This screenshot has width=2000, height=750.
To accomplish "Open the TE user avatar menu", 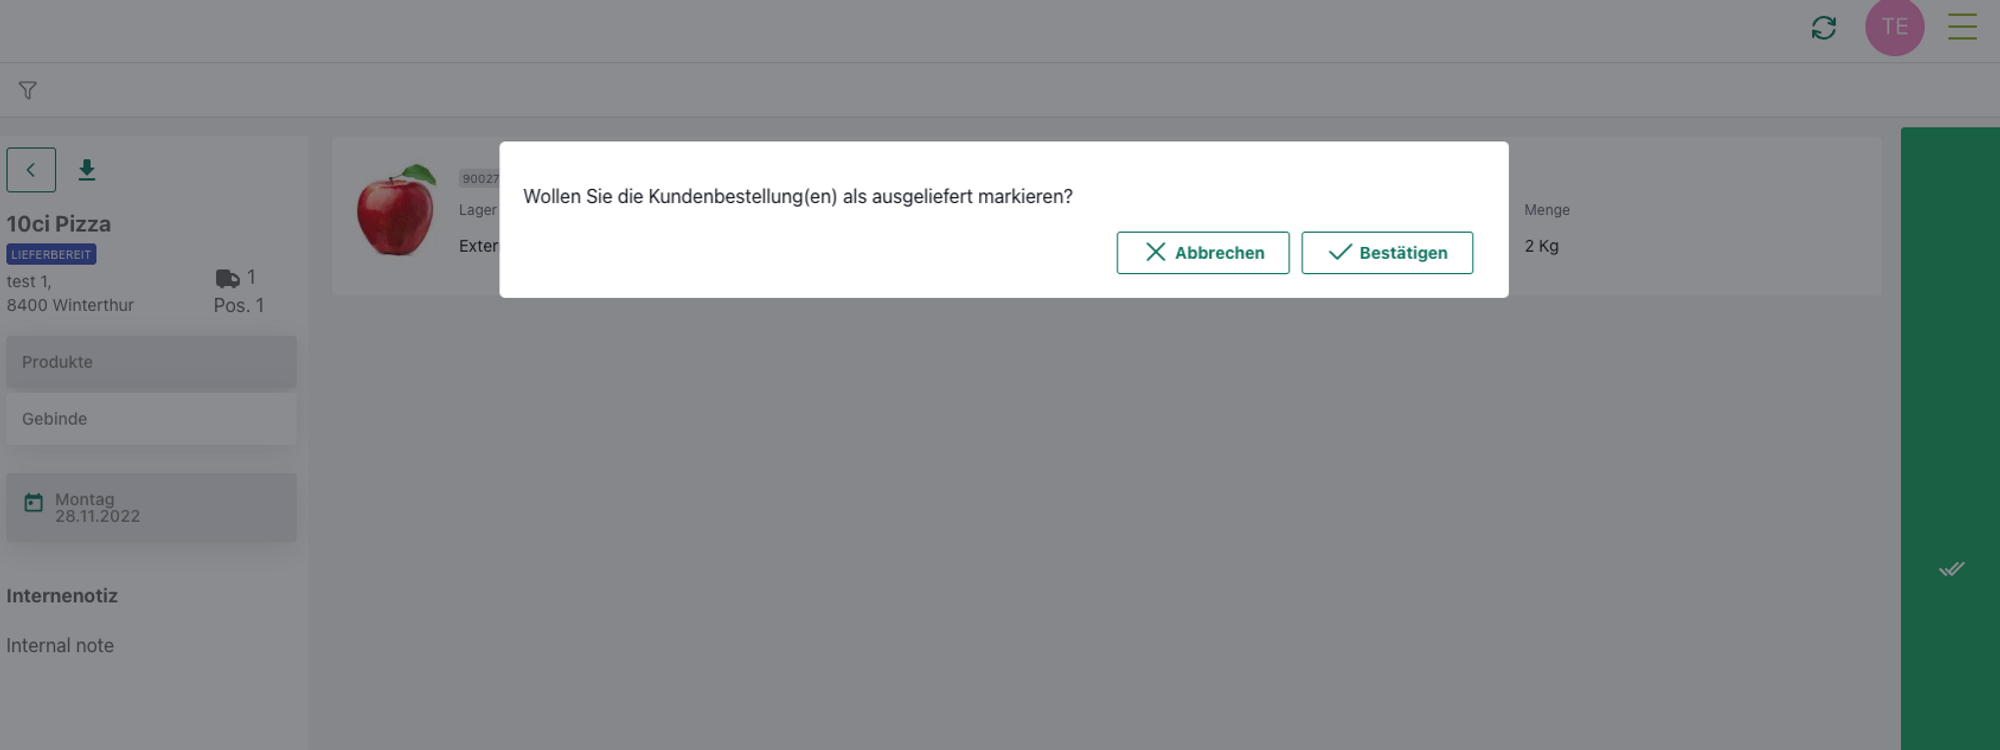I will (1894, 28).
